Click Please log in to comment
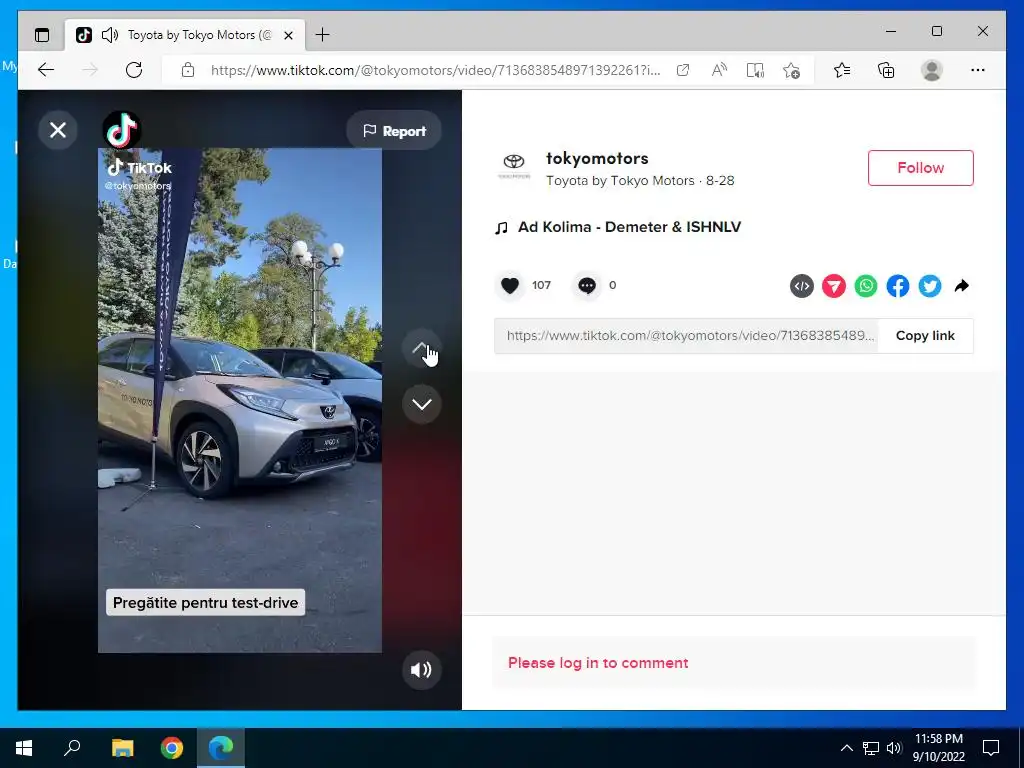Image resolution: width=1024 pixels, height=768 pixels. click(598, 663)
